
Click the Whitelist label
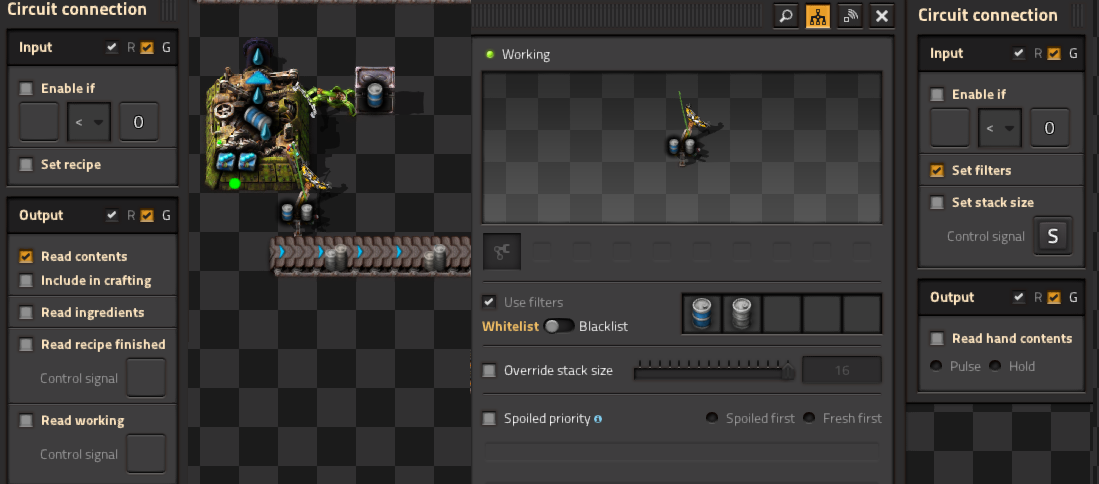pyautogui.click(x=510, y=326)
